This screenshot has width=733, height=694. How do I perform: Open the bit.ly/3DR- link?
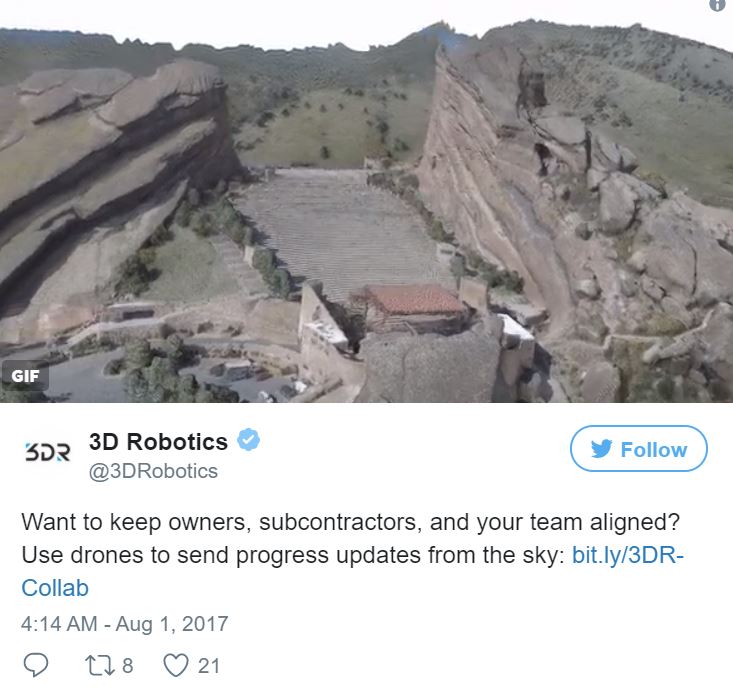click(628, 555)
